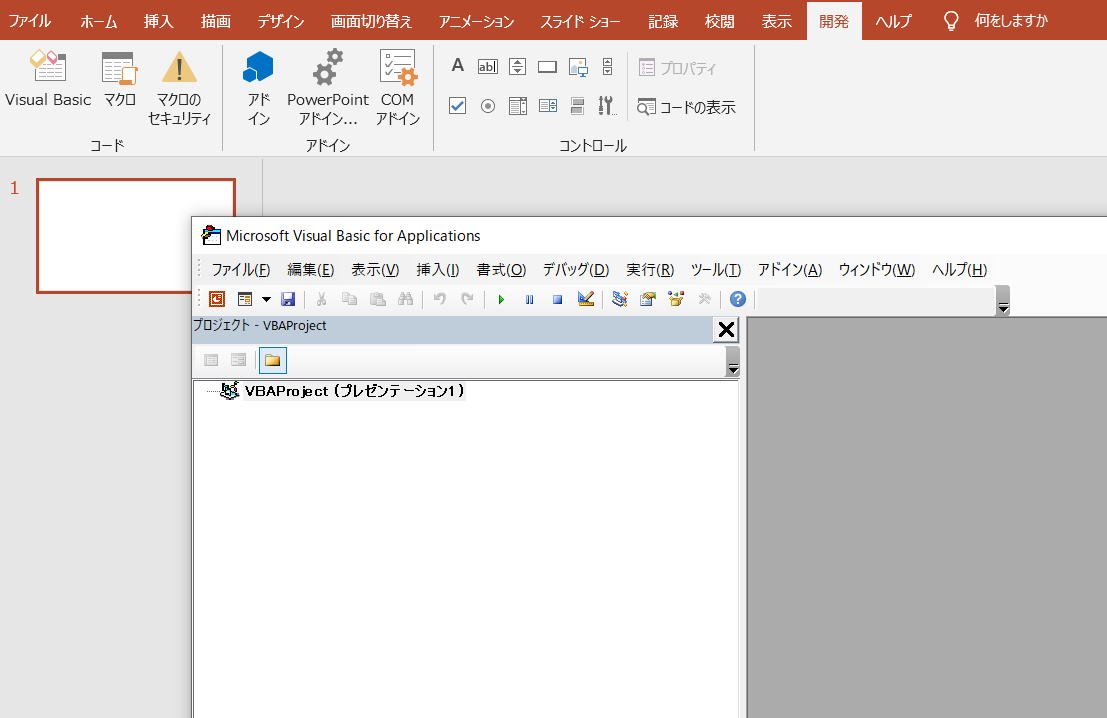Run the macro with the green play icon
1107x718 pixels.
[x=501, y=299]
